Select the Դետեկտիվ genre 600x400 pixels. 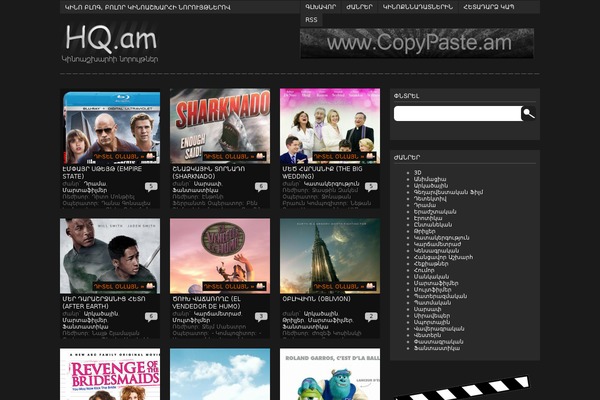tap(430, 199)
